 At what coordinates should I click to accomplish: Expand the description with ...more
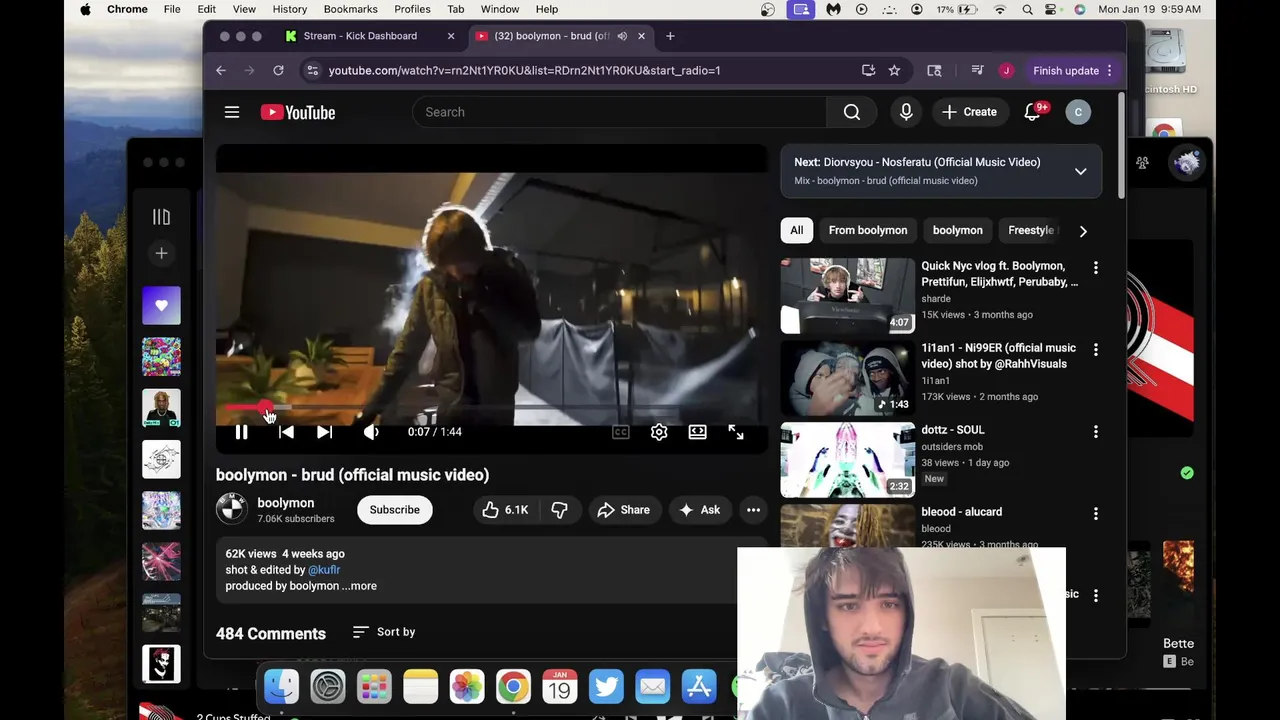point(359,586)
